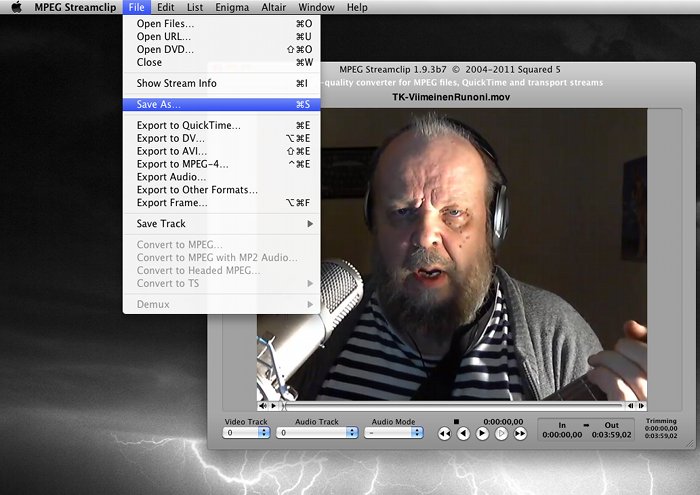Click the Out time 0:03:59,02
Viewport: 700px width, 495px height.
point(612,435)
